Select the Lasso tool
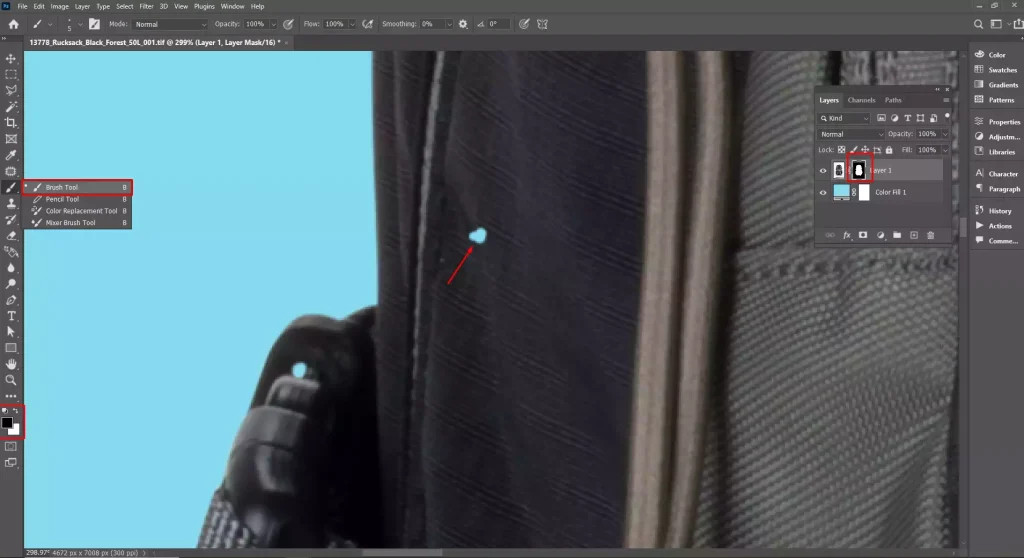The image size is (1024, 558). 11,90
